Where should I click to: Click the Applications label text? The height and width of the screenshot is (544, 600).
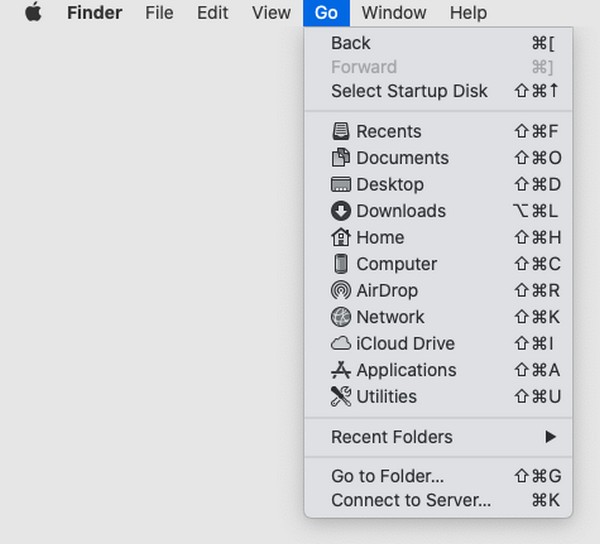[406, 370]
